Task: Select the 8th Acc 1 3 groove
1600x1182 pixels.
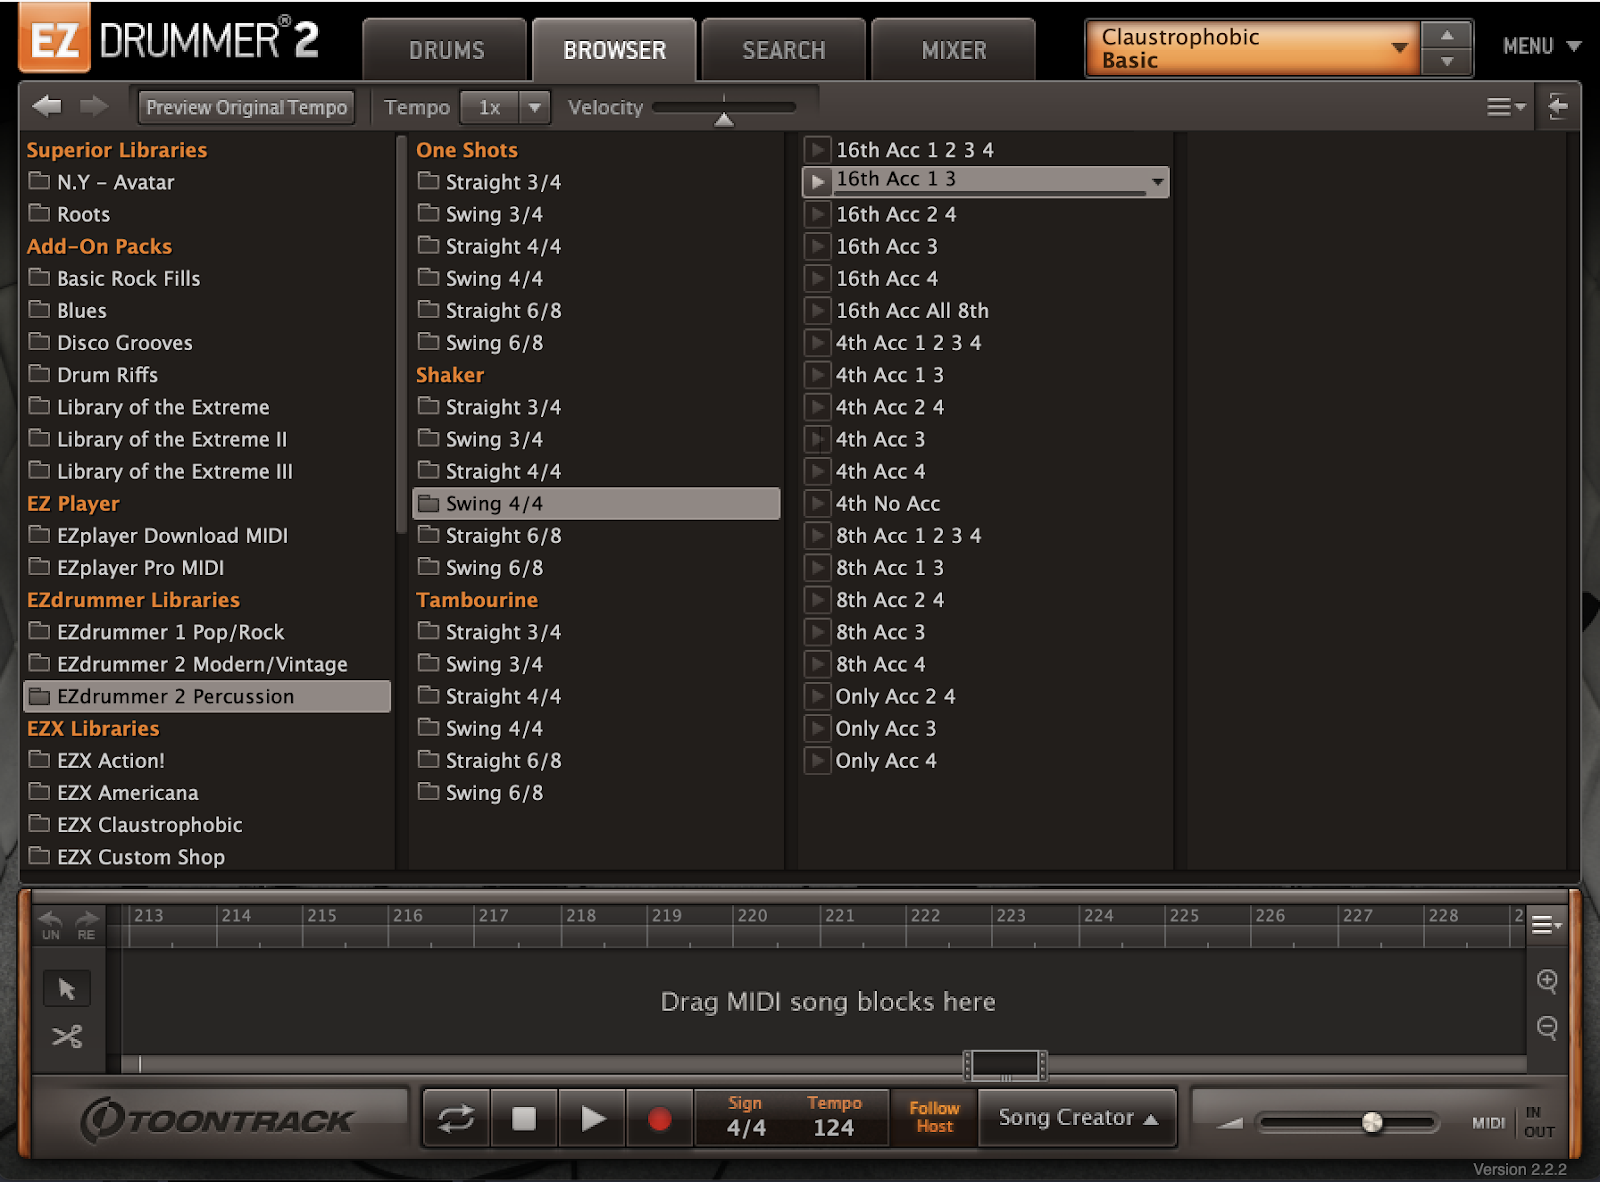Action: click(985, 568)
